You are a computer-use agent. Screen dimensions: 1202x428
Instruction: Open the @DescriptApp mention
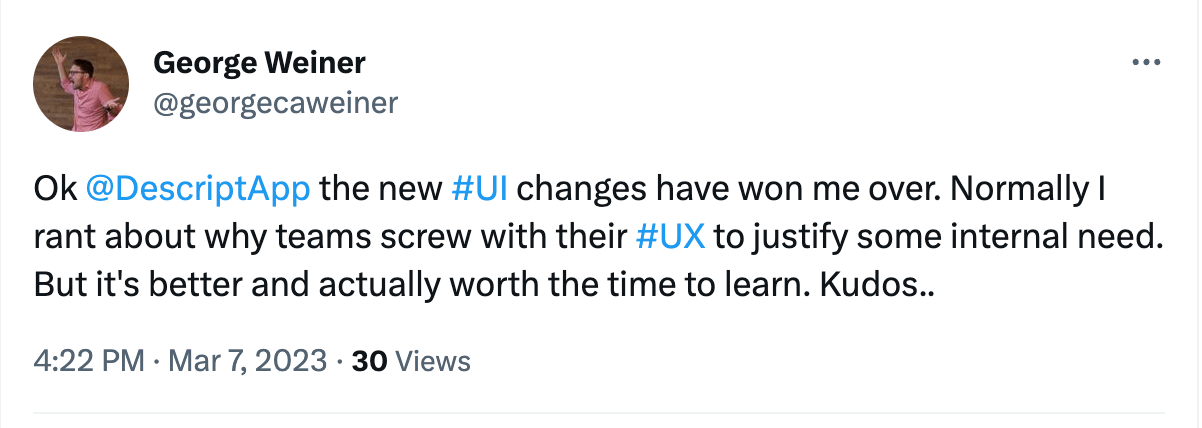(x=199, y=188)
